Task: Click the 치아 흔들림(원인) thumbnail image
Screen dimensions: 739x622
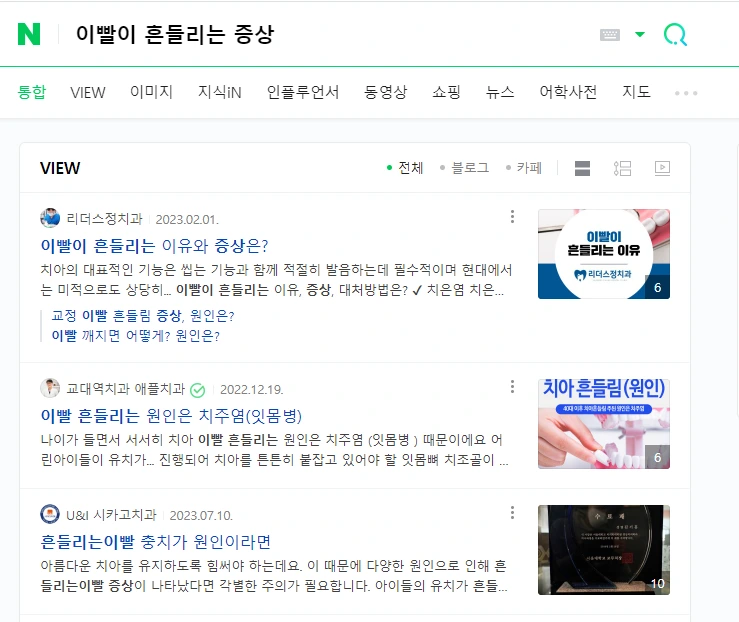Action: pos(604,424)
